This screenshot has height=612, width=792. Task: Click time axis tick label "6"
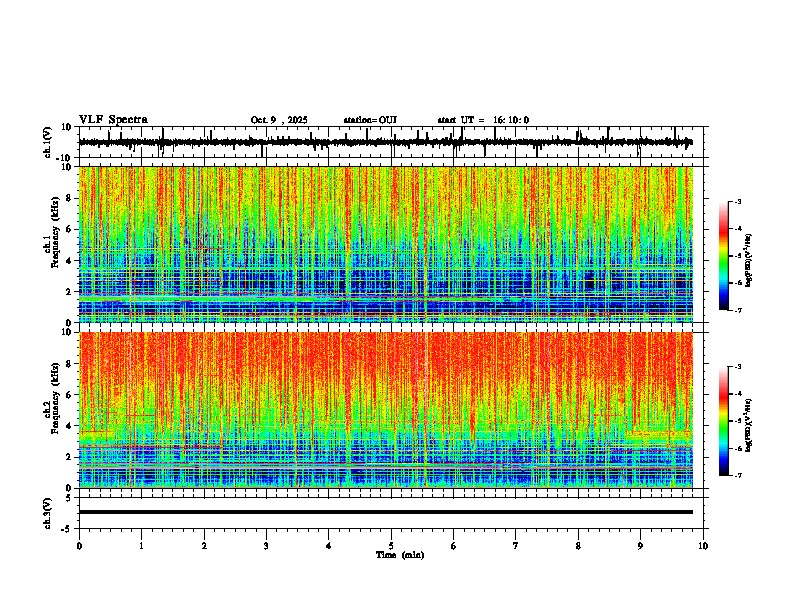(x=454, y=546)
